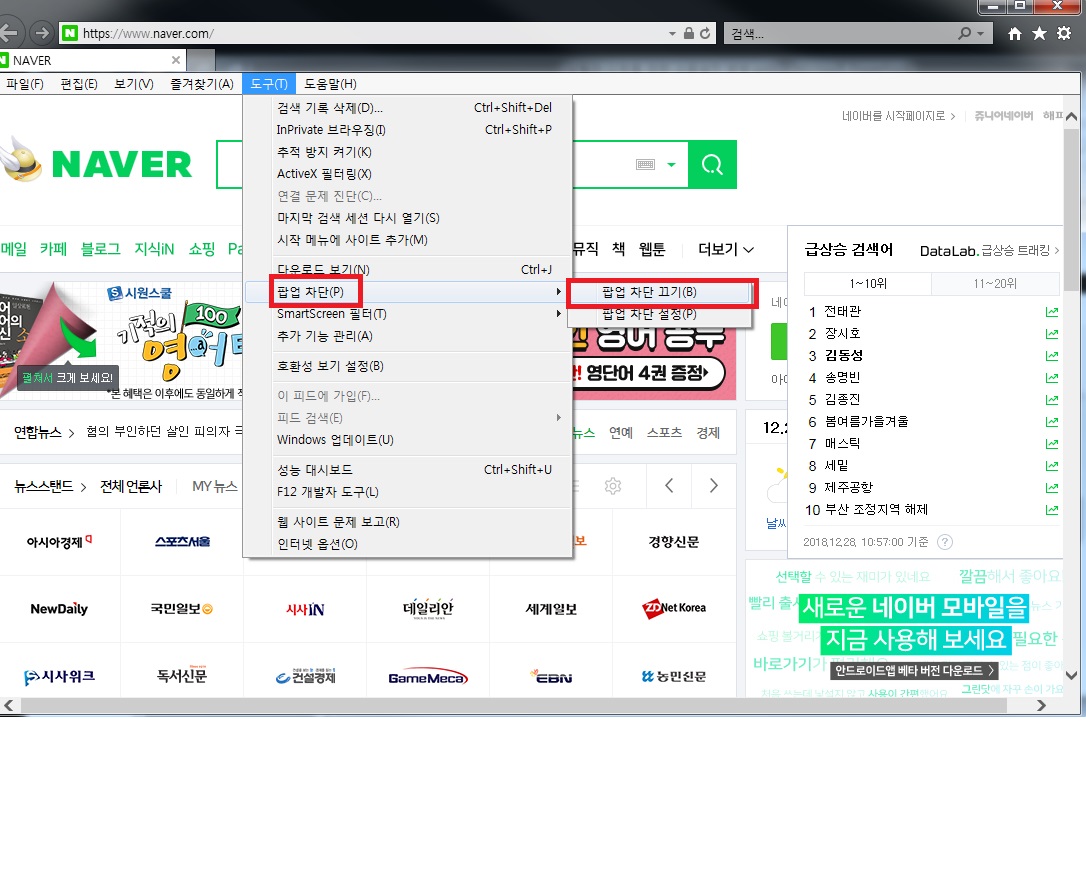The image size is (1086, 892).
Task: Click the horizontal scrollbar at page bottom
Action: pyautogui.click(x=513, y=706)
